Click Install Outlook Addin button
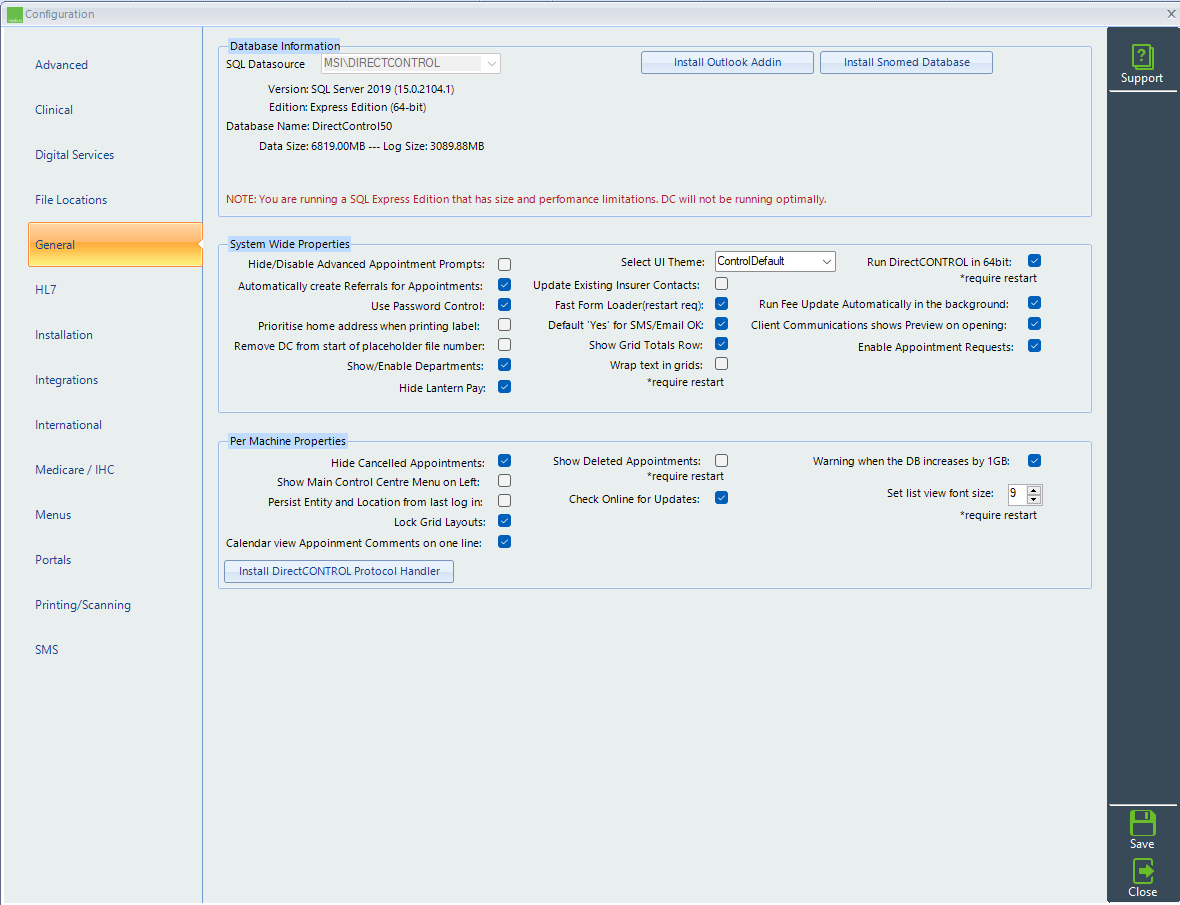 click(x=727, y=62)
